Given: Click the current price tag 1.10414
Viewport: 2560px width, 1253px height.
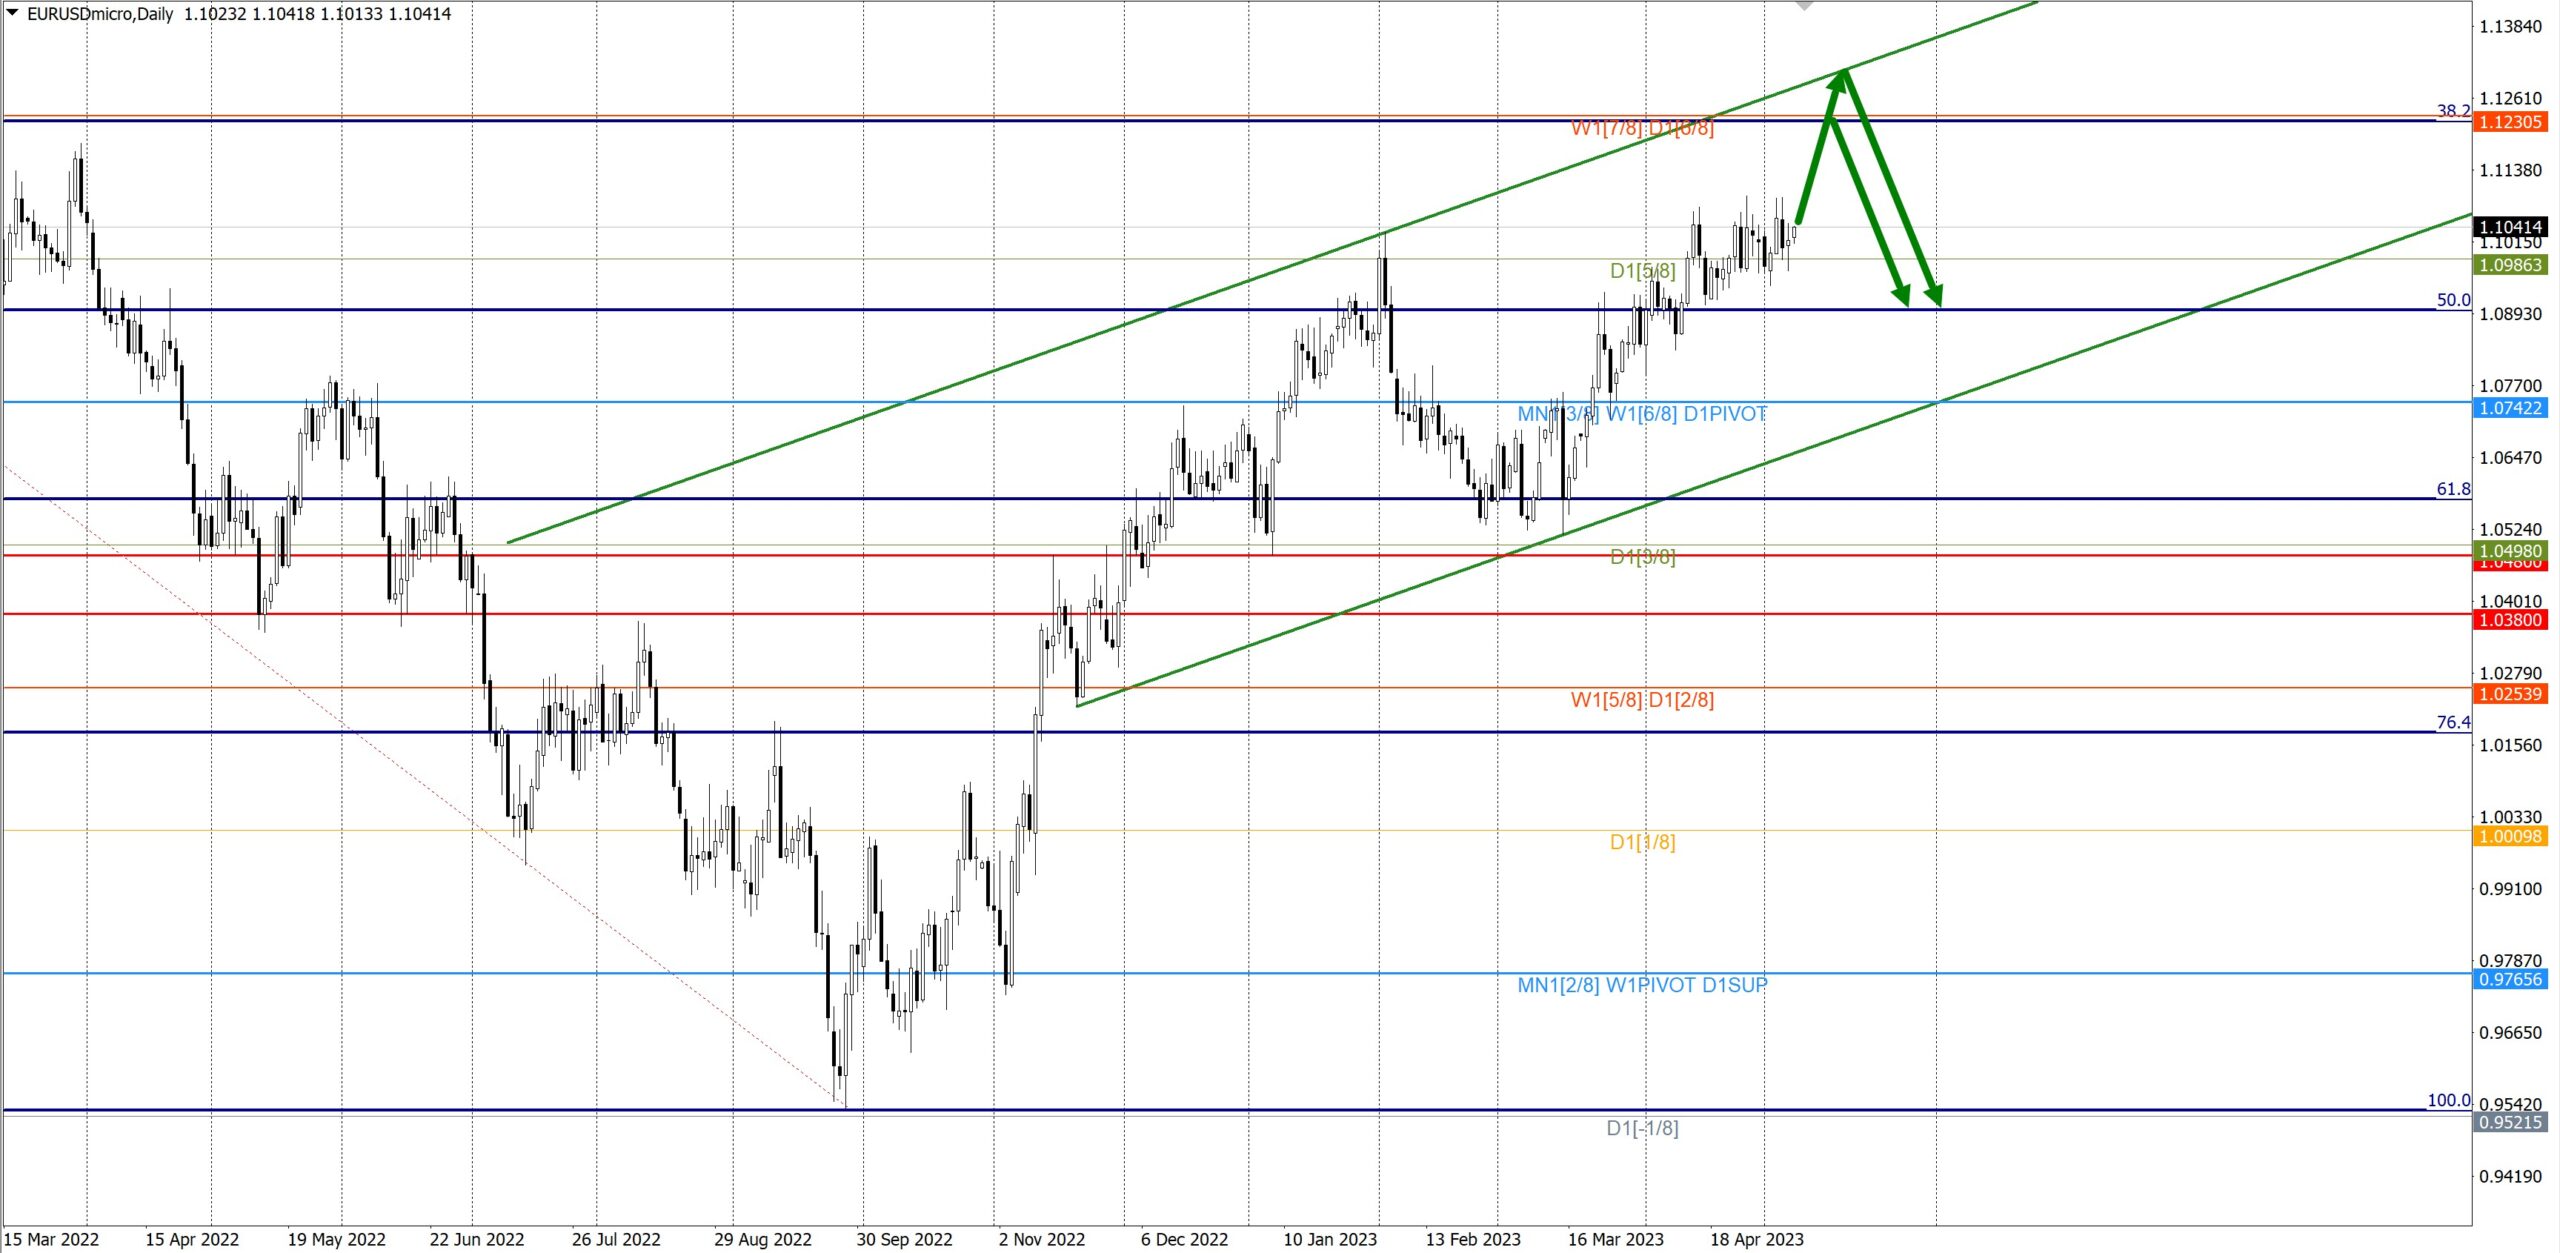Looking at the screenshot, I should [x=2509, y=227].
